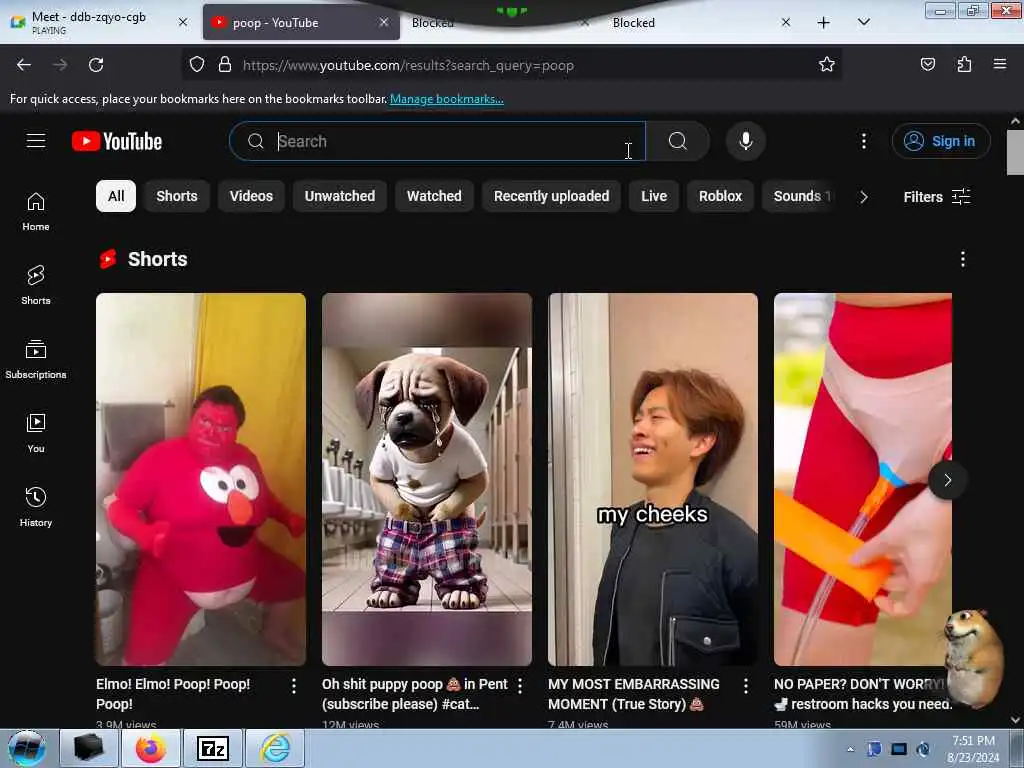Image resolution: width=1024 pixels, height=768 pixels.
Task: Close the Meet tab
Action: pos(183,22)
